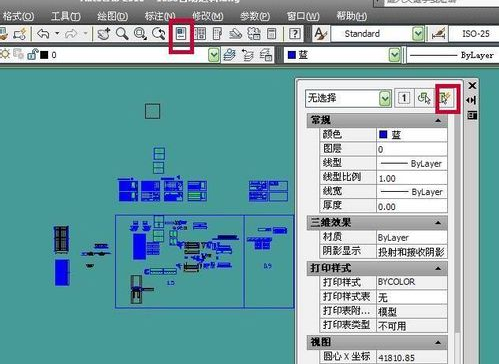Click the Select Objects button in properties
The height and width of the screenshot is (364, 499).
pos(424,98)
